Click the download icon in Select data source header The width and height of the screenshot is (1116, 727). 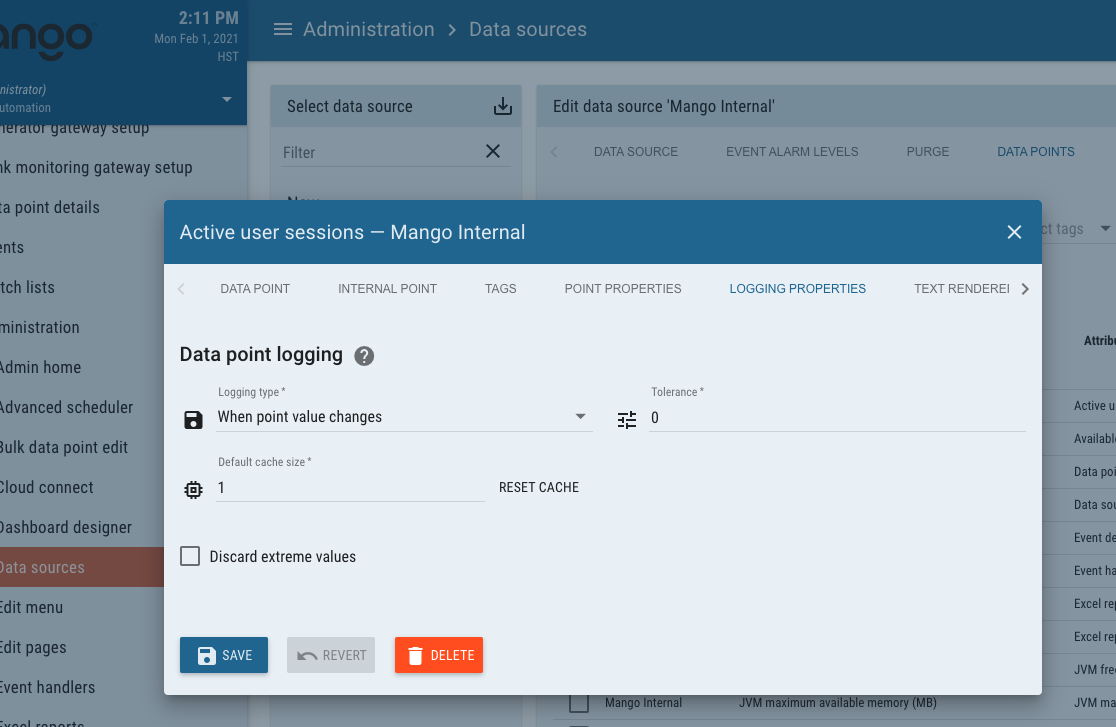click(502, 105)
